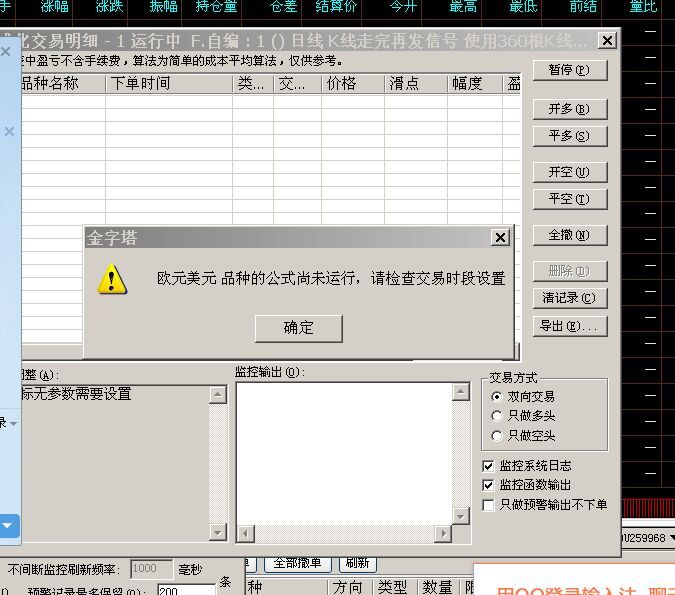Clear records with 清记录(C)

click(570, 298)
